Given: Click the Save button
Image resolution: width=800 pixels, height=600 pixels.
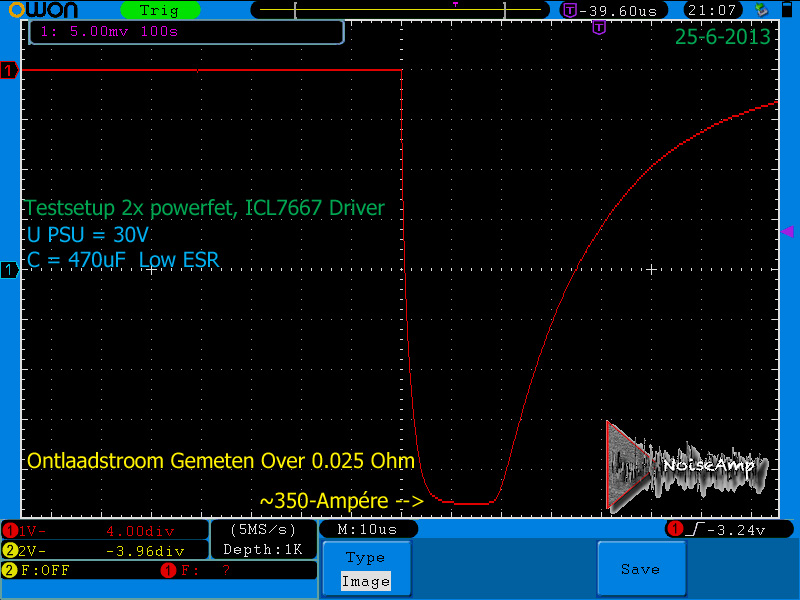Looking at the screenshot, I should pos(641,569).
